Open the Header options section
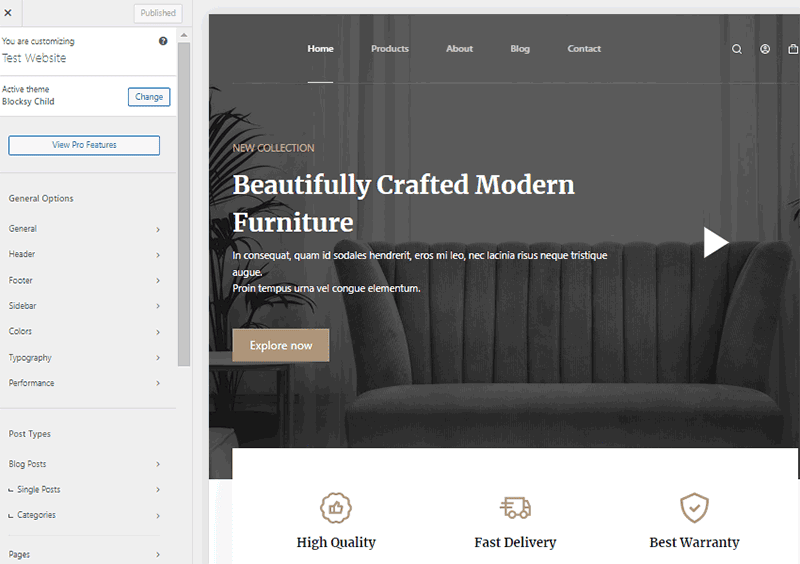Screen dimensions: 800x564 (84, 254)
